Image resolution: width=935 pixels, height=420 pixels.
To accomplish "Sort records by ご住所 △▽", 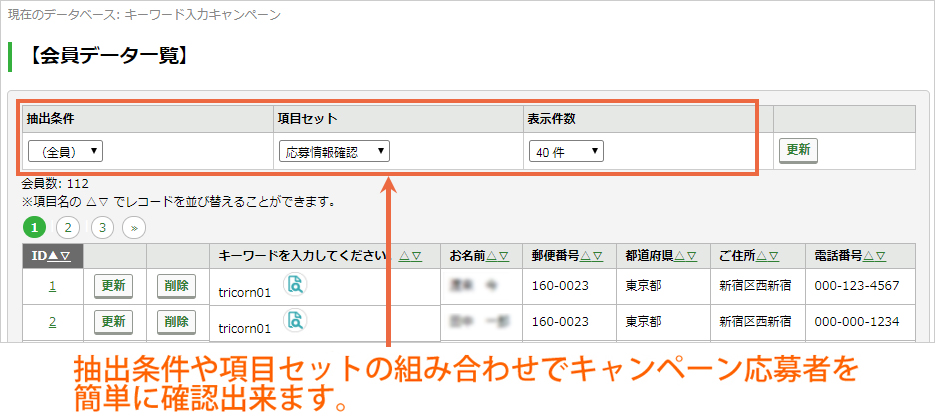I will pos(767,256).
